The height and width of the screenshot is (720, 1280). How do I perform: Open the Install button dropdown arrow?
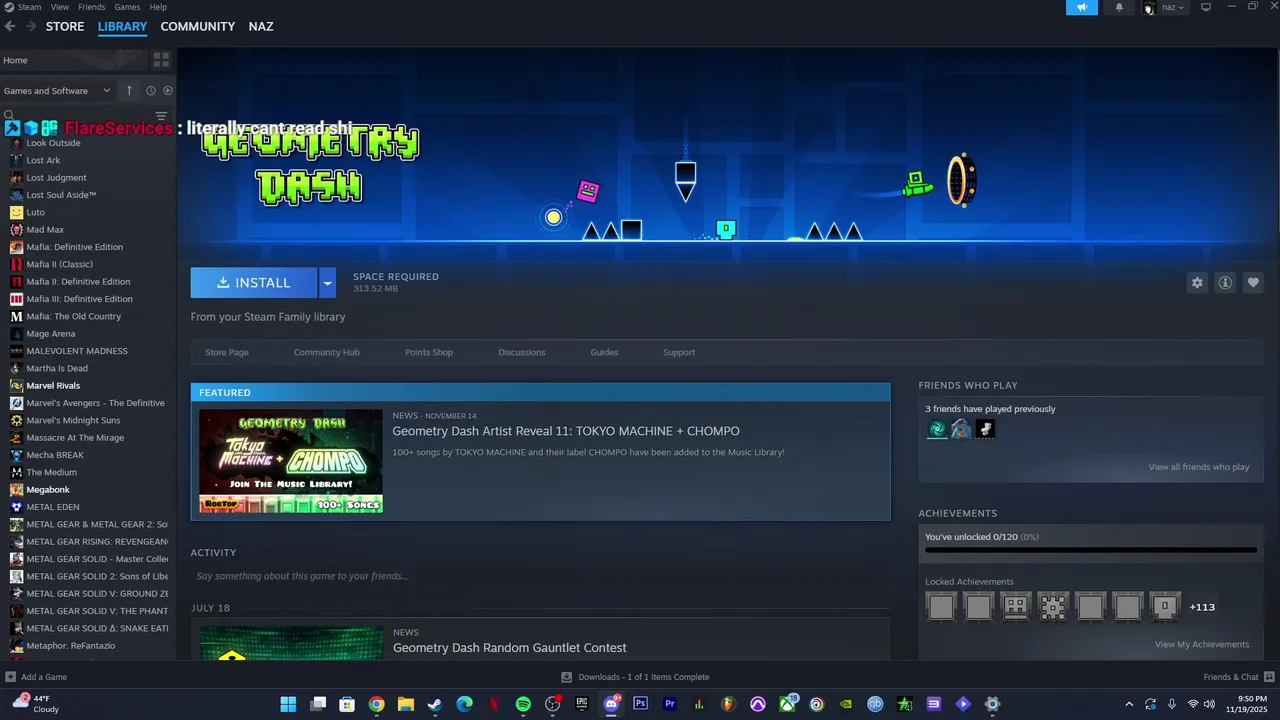(327, 283)
